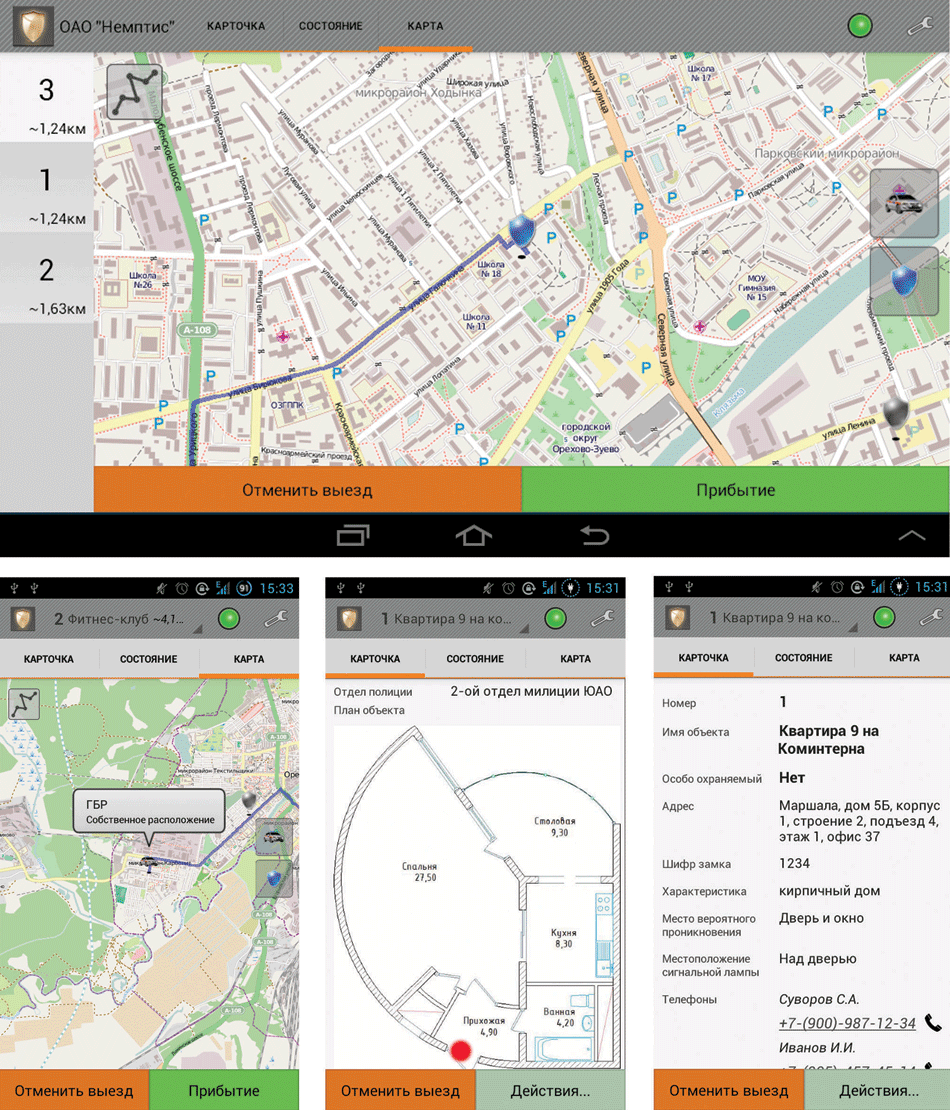Open the КАРТОЧКА tab on the tablet
Screen dimensions: 950x1110
point(236,26)
